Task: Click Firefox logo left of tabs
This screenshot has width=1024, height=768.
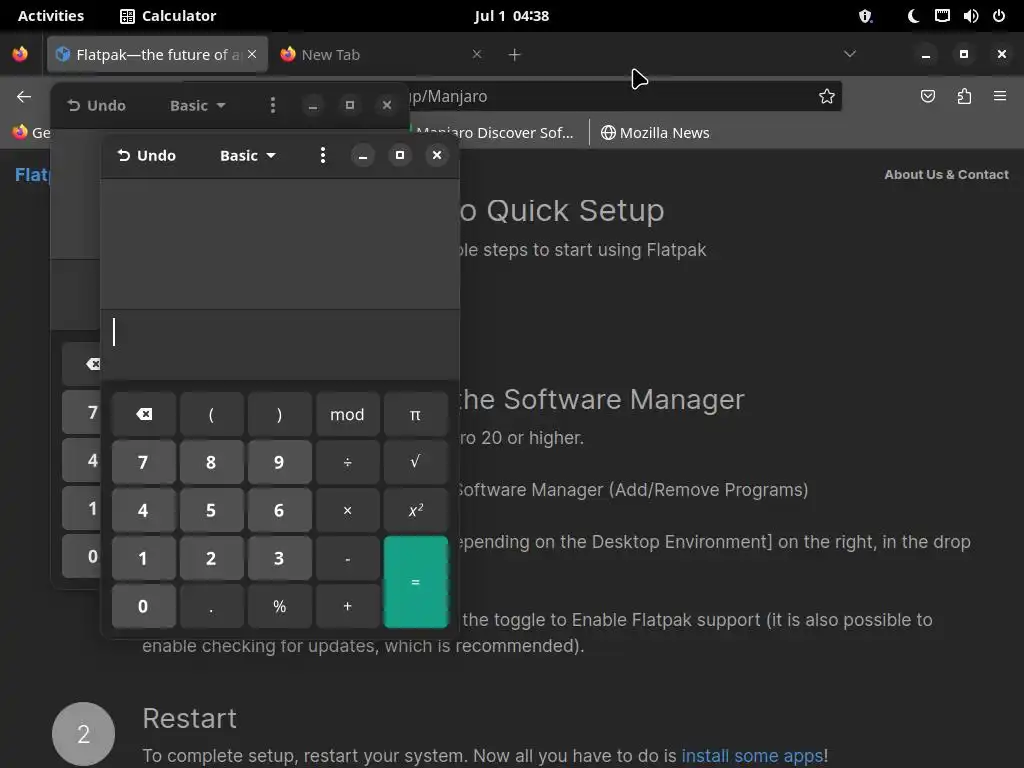Action: [x=20, y=54]
